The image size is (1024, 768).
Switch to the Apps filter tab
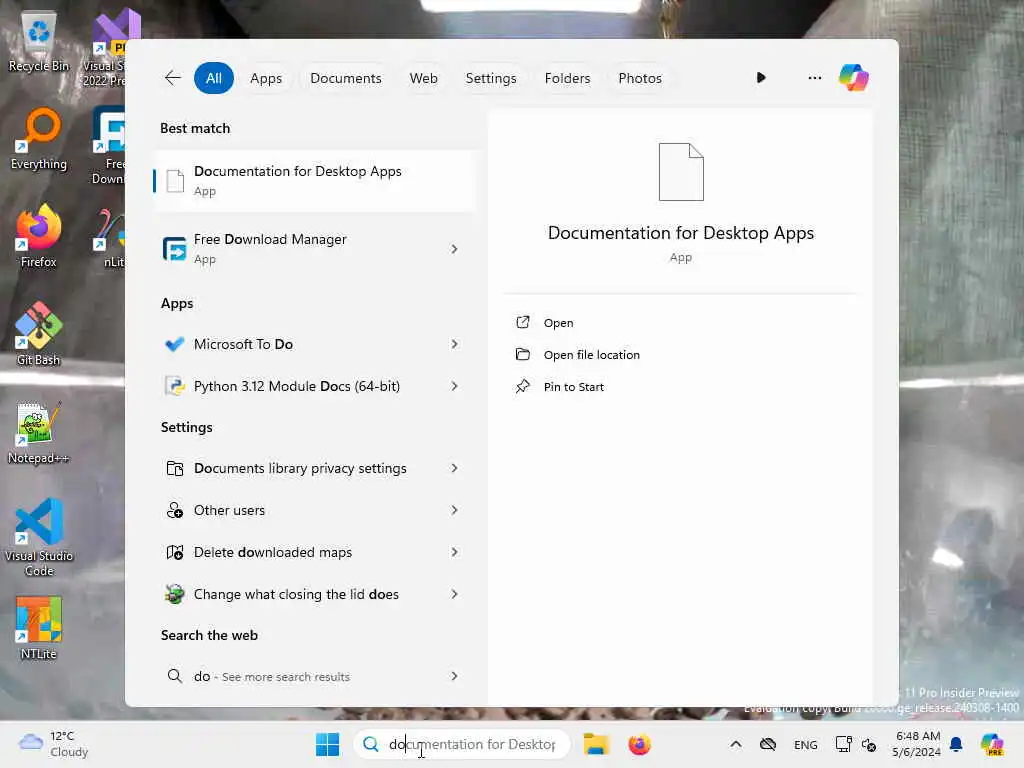tap(266, 78)
